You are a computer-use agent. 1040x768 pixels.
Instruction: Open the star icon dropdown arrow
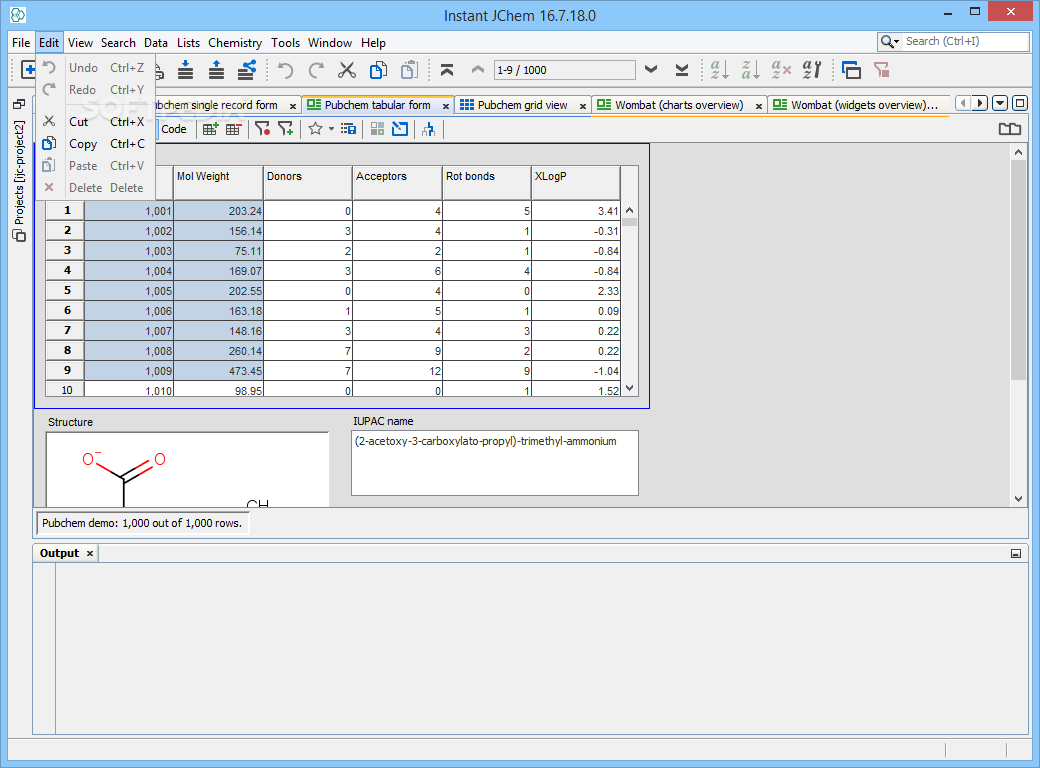click(331, 129)
